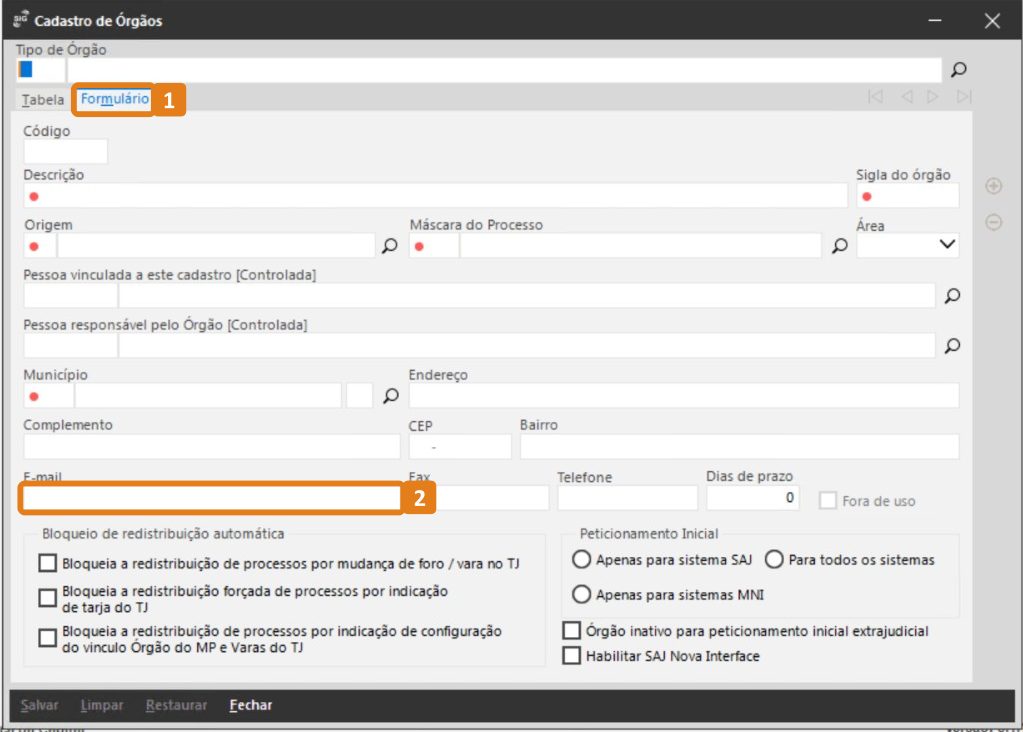
Task: Click the minus remove record icon
Action: click(x=993, y=222)
